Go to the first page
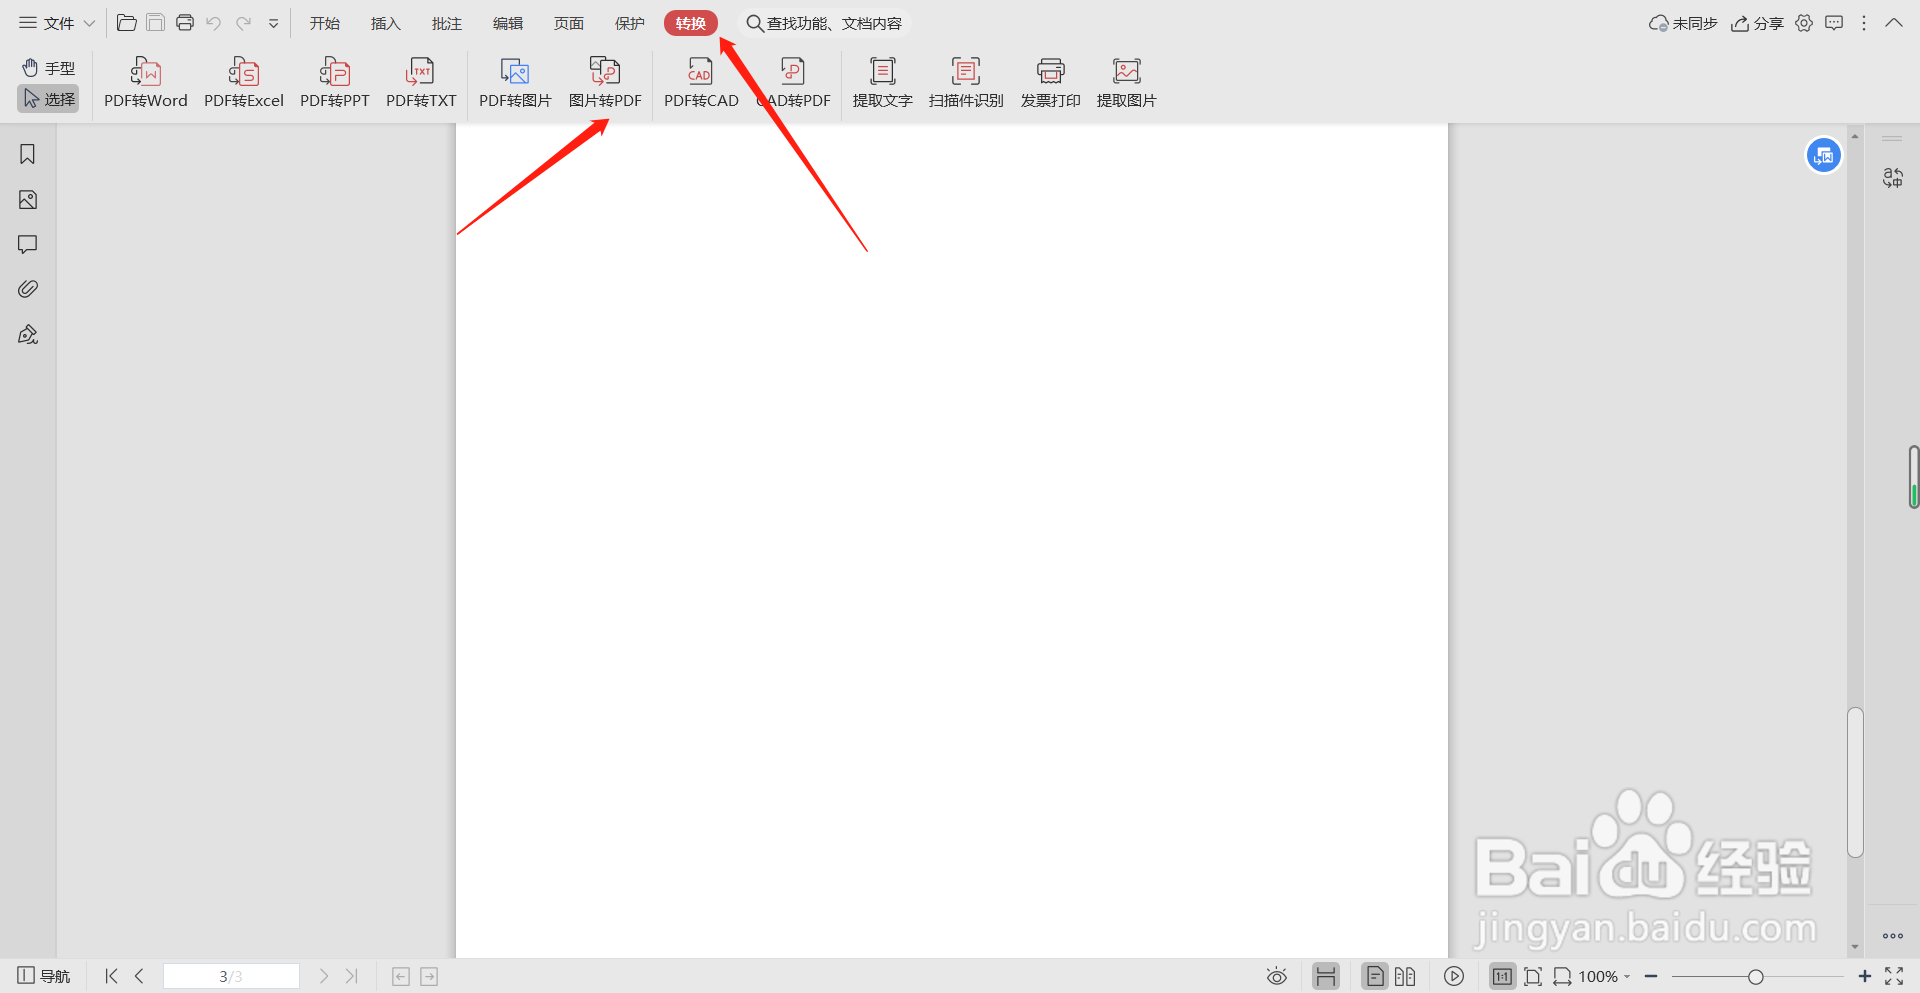 coord(112,976)
